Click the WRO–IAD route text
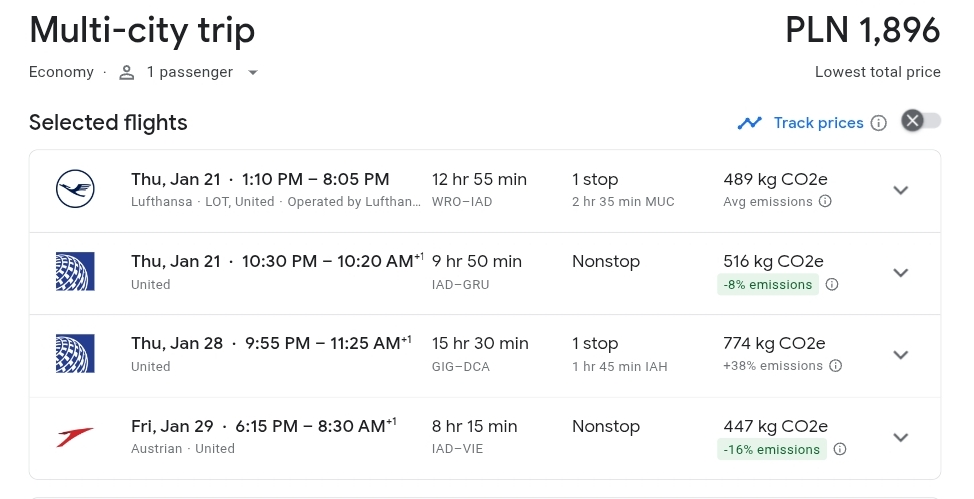 click(462, 202)
